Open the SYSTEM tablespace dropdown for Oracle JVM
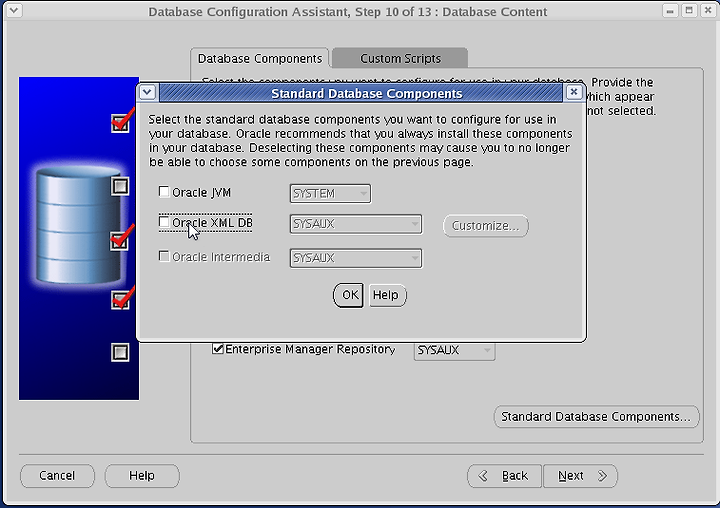720x508 pixels. (330, 193)
